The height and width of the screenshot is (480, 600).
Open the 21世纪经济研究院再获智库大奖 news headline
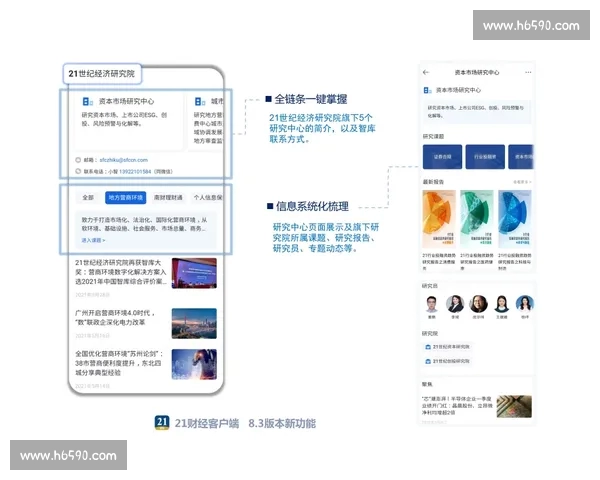(121, 272)
